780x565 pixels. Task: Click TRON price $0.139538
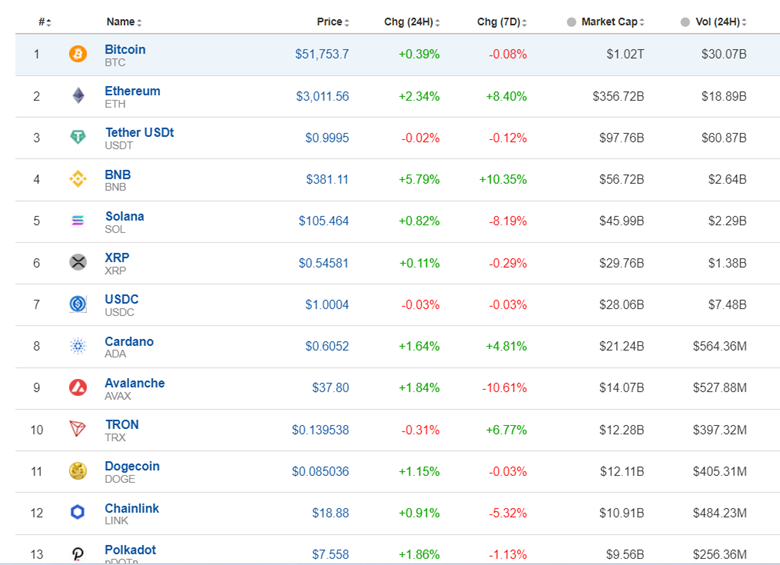320,430
